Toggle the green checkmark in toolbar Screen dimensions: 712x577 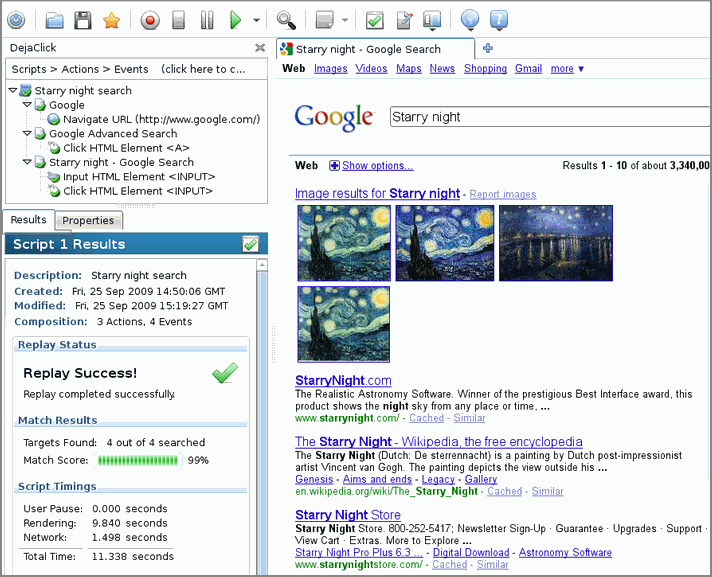pos(374,19)
